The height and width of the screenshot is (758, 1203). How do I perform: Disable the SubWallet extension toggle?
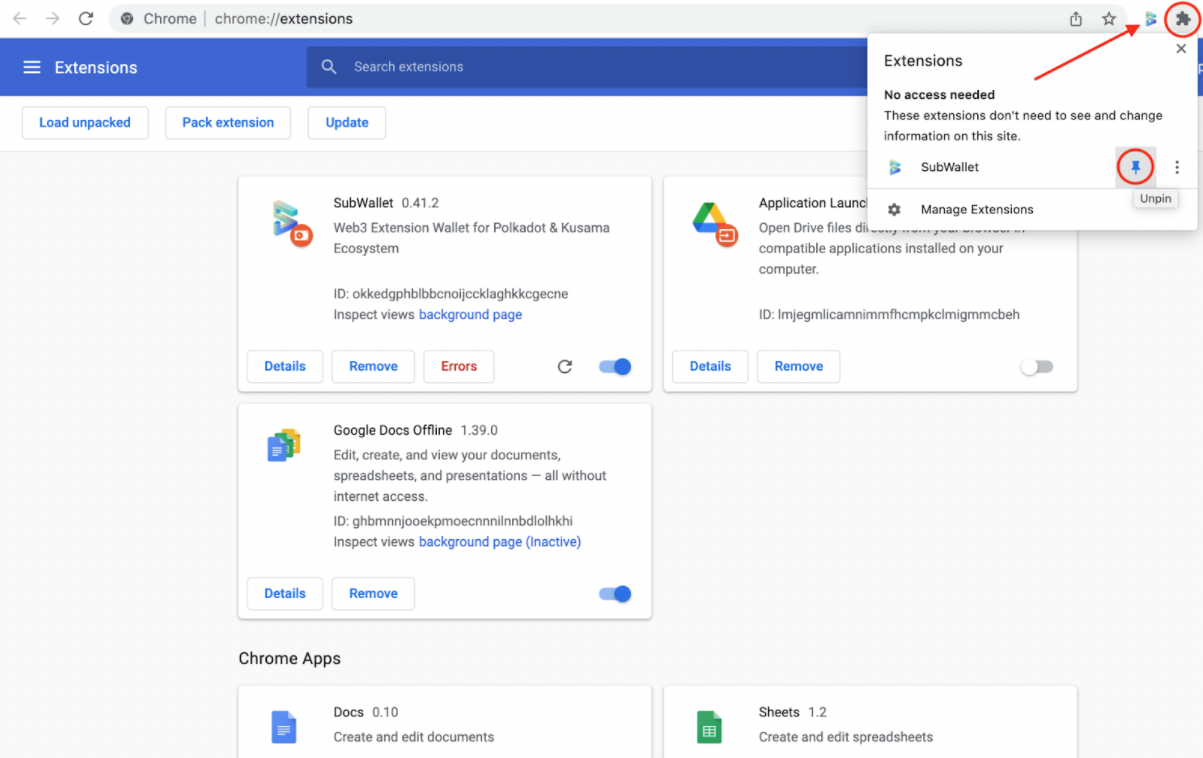[616, 366]
